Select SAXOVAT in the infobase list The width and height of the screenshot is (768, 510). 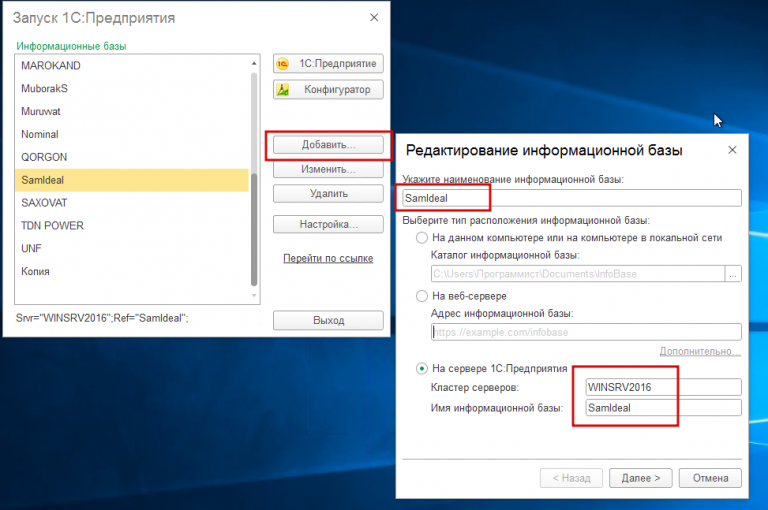pyautogui.click(x=132, y=203)
